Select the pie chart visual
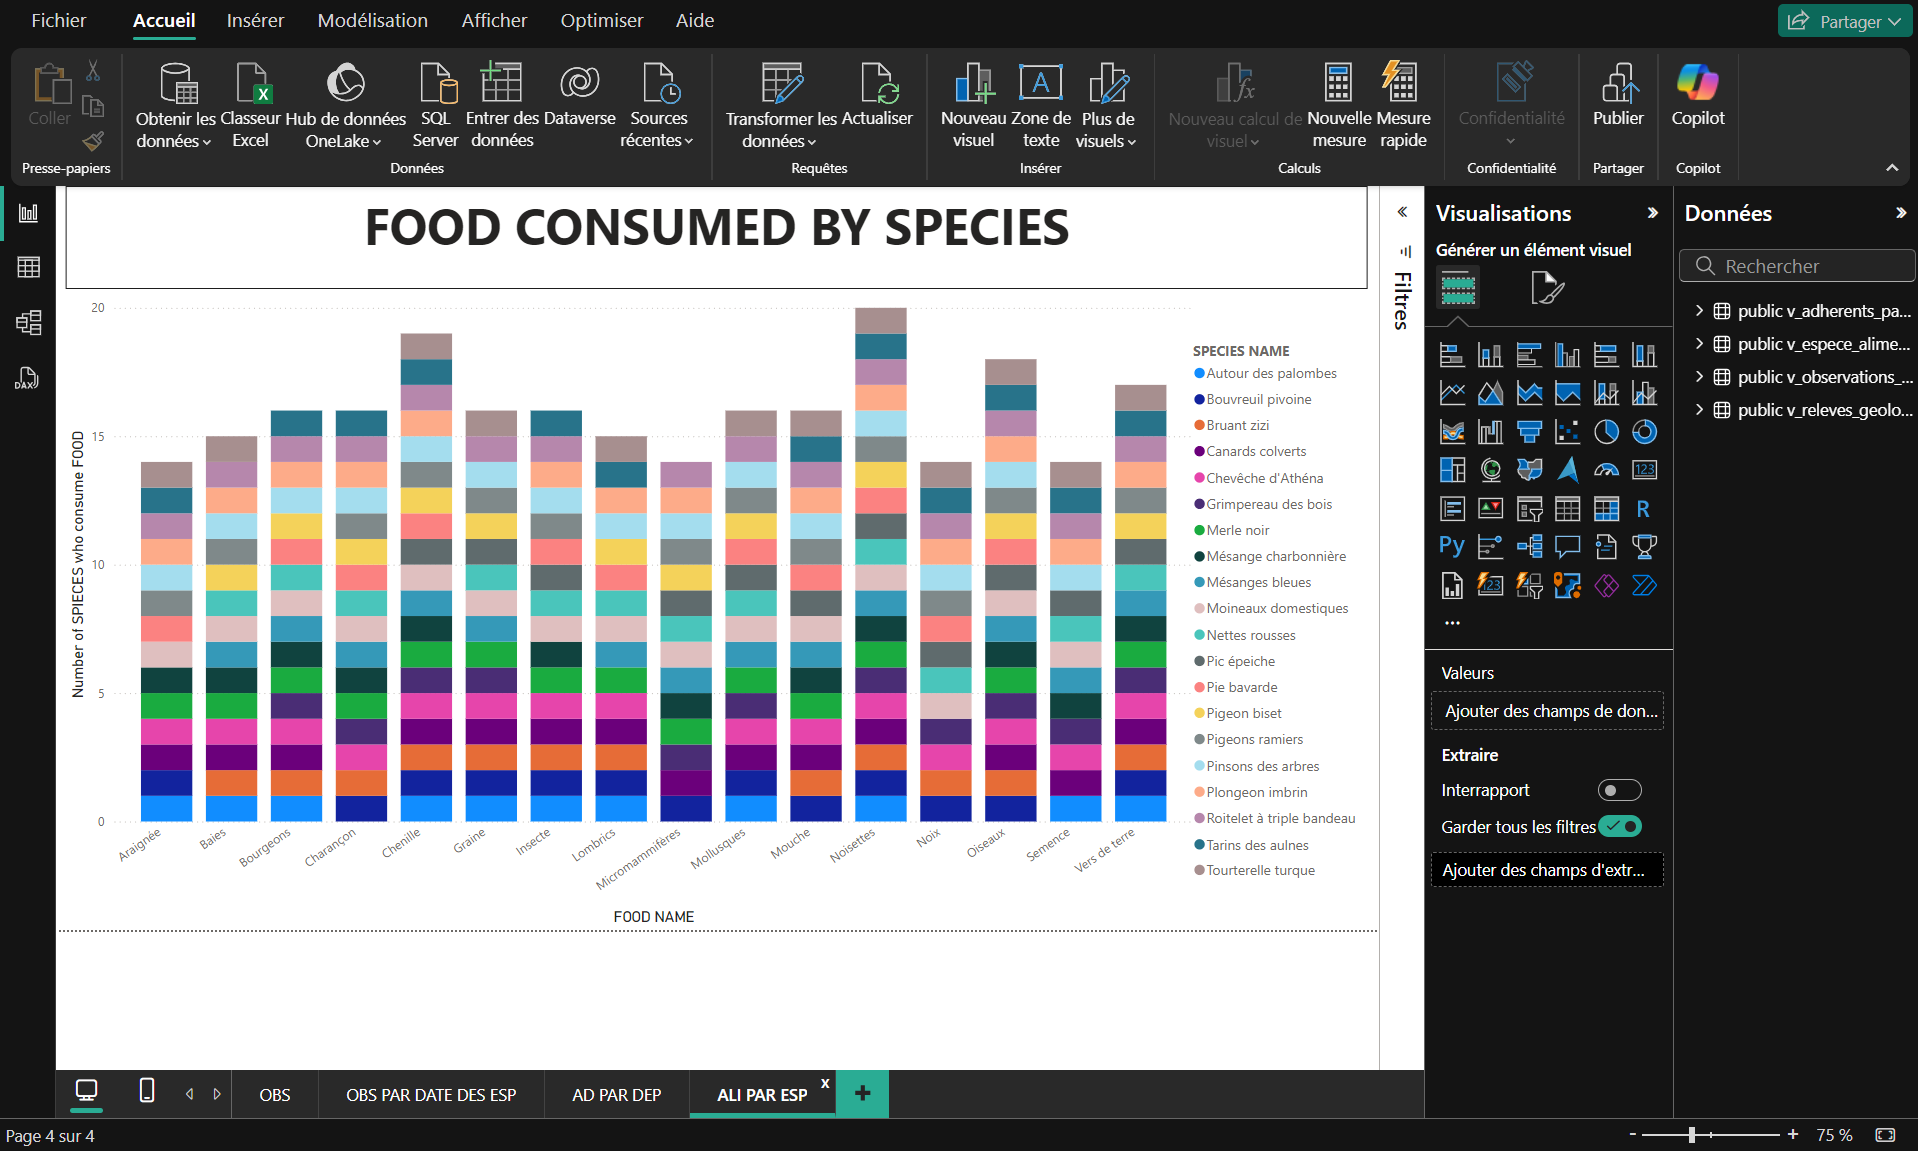Image resolution: width=1918 pixels, height=1151 pixels. pyautogui.click(x=1606, y=431)
